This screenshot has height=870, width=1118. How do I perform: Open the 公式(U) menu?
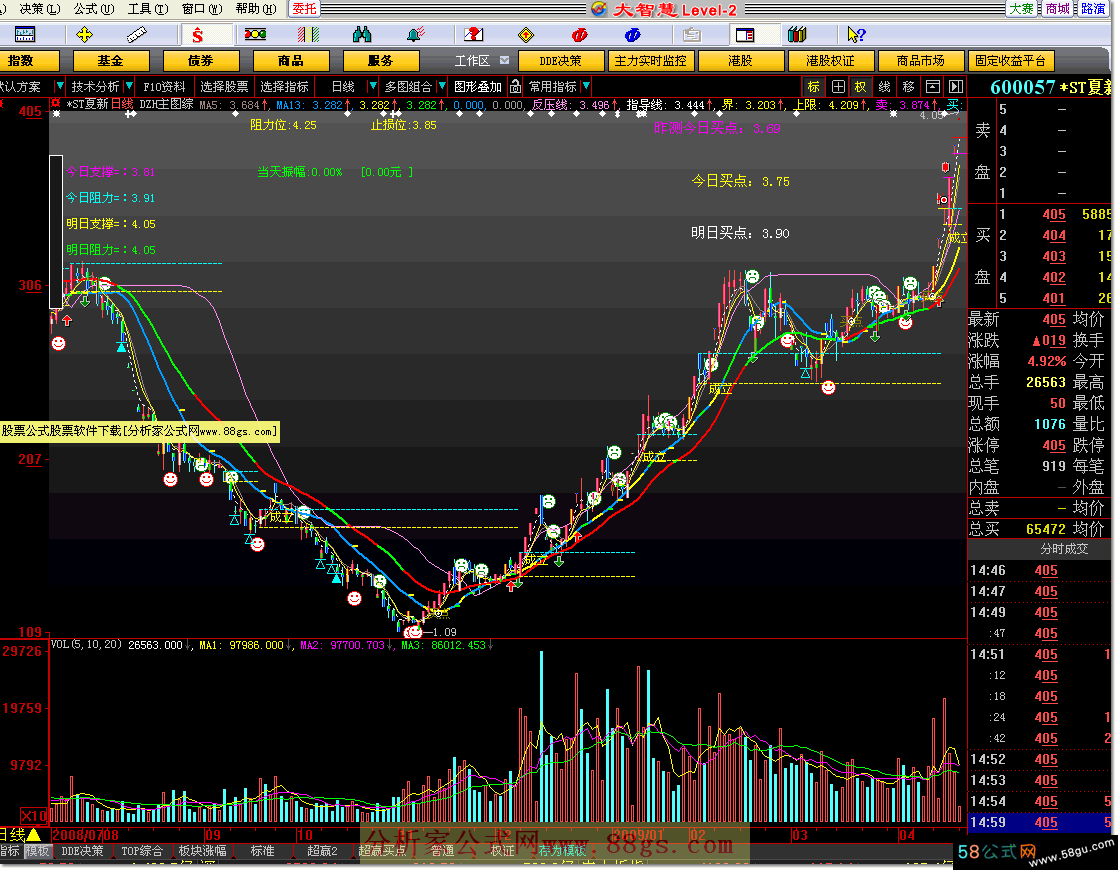pos(93,9)
